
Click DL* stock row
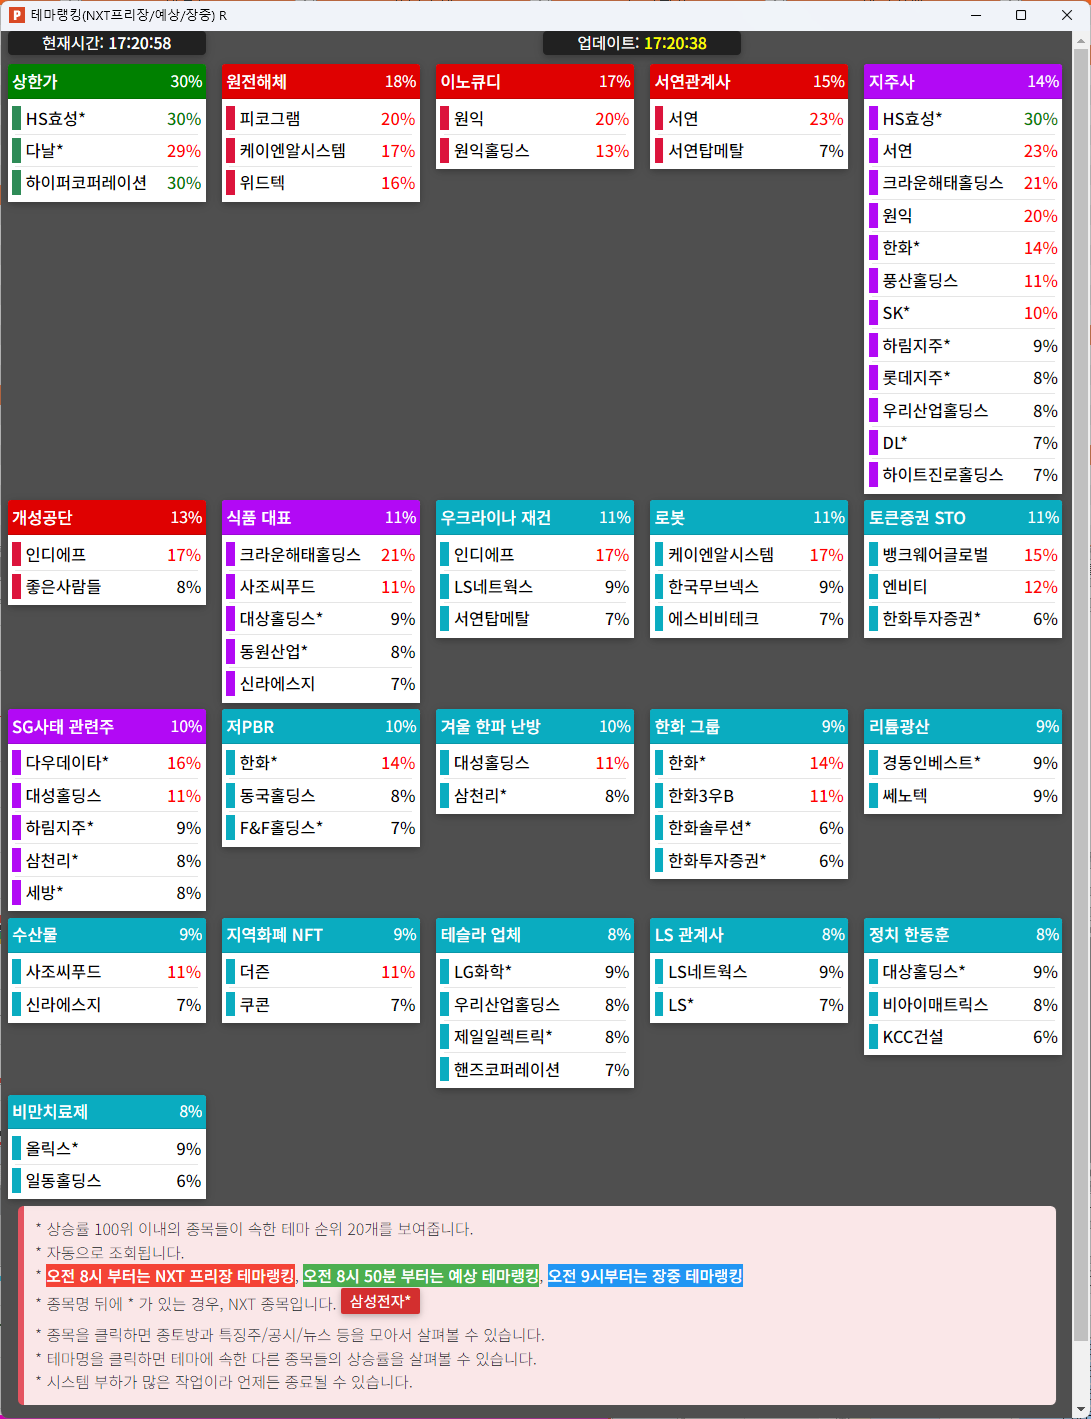963,443
